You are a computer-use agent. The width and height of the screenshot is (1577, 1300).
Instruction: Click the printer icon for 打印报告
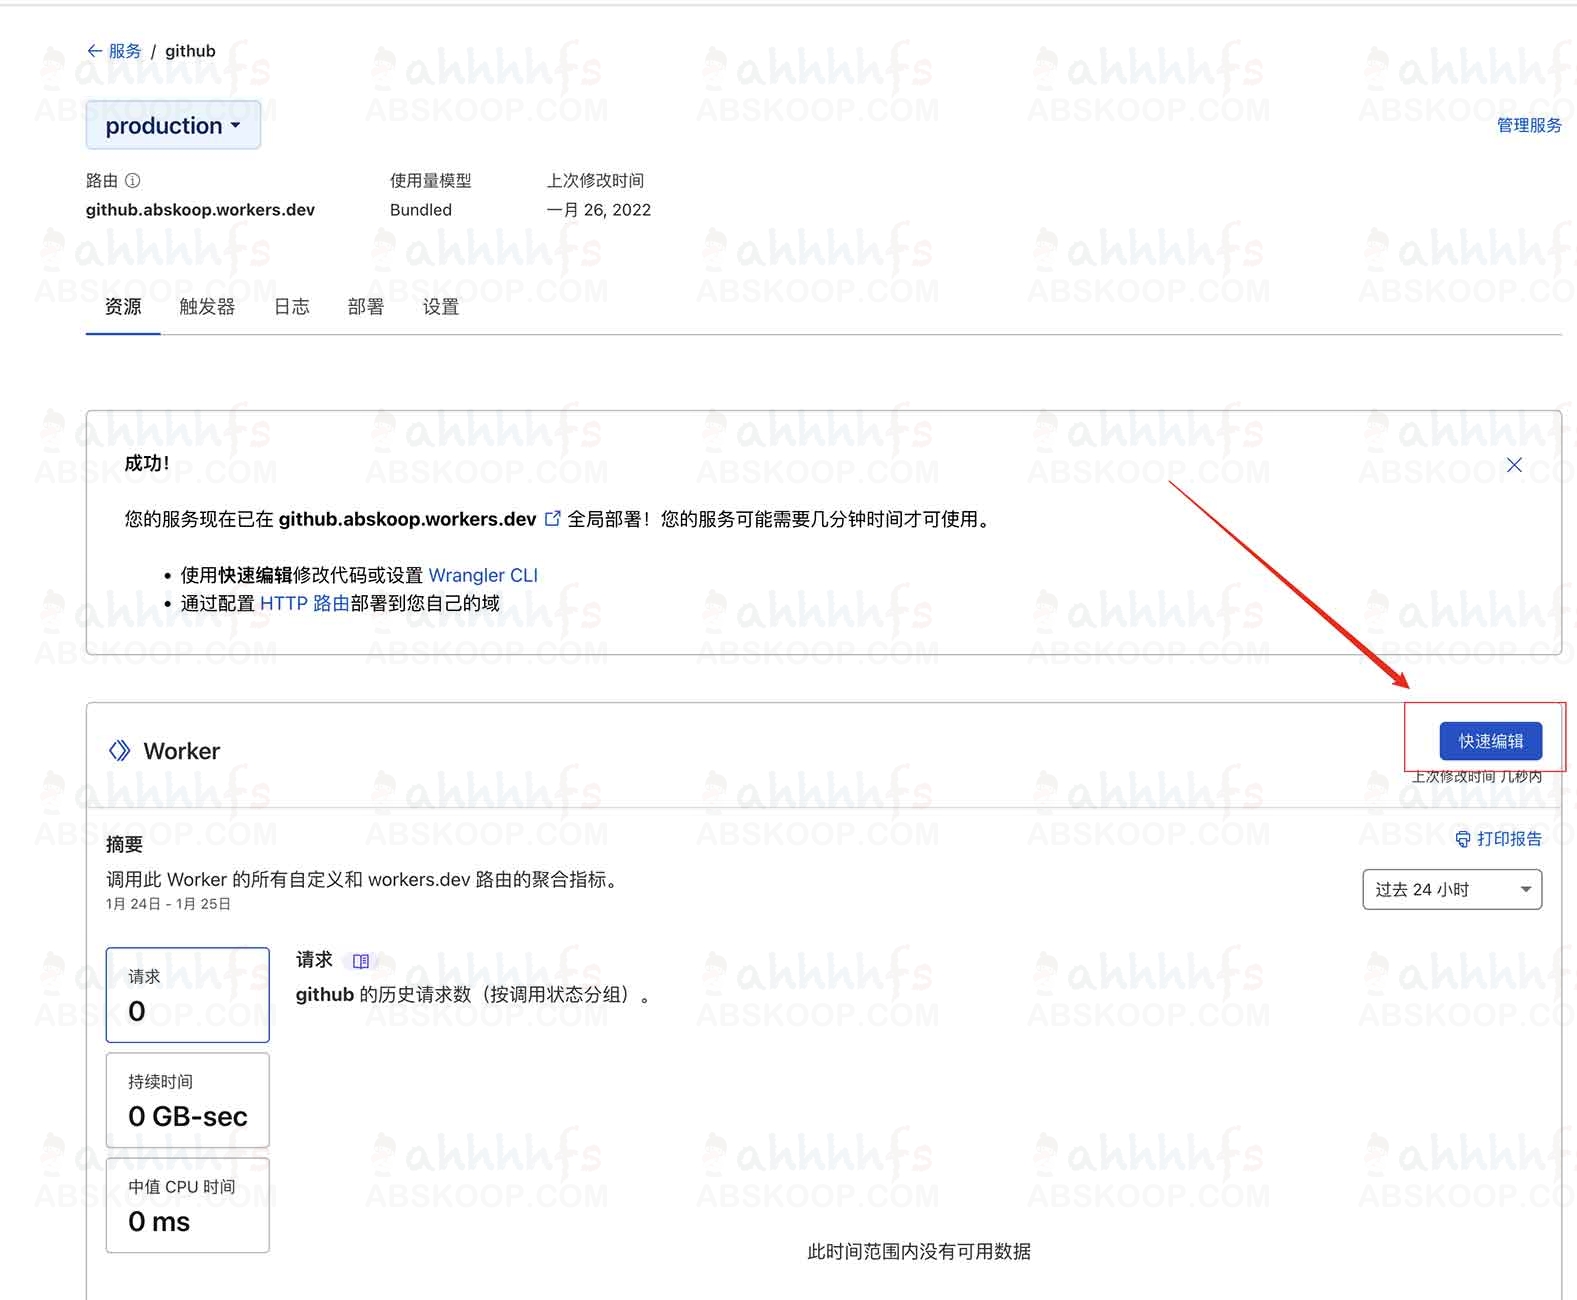click(1463, 839)
